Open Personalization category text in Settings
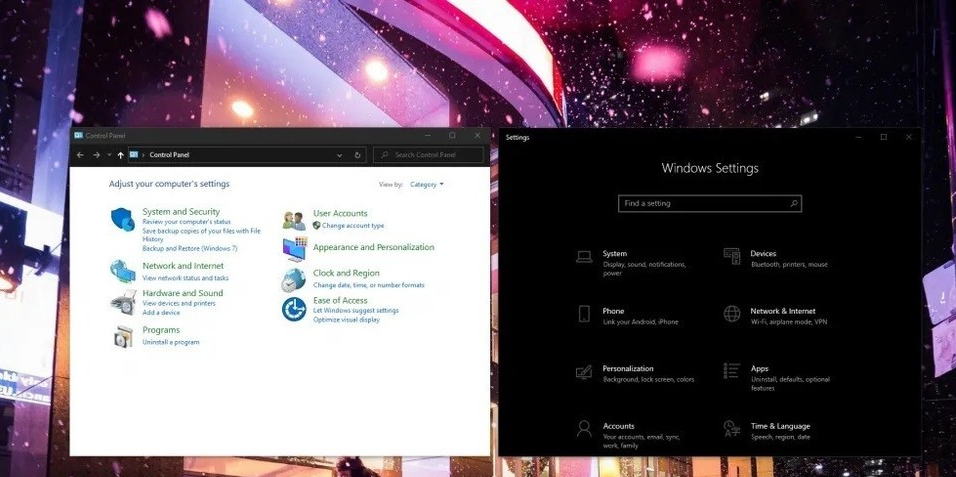Screen dimensions: 956x477 click(x=628, y=369)
